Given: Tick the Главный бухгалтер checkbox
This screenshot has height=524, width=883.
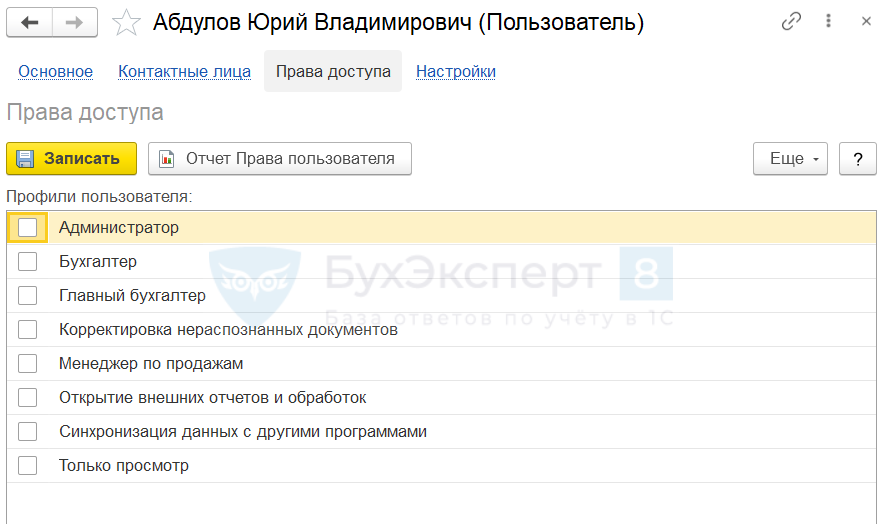Looking at the screenshot, I should pos(27,296).
